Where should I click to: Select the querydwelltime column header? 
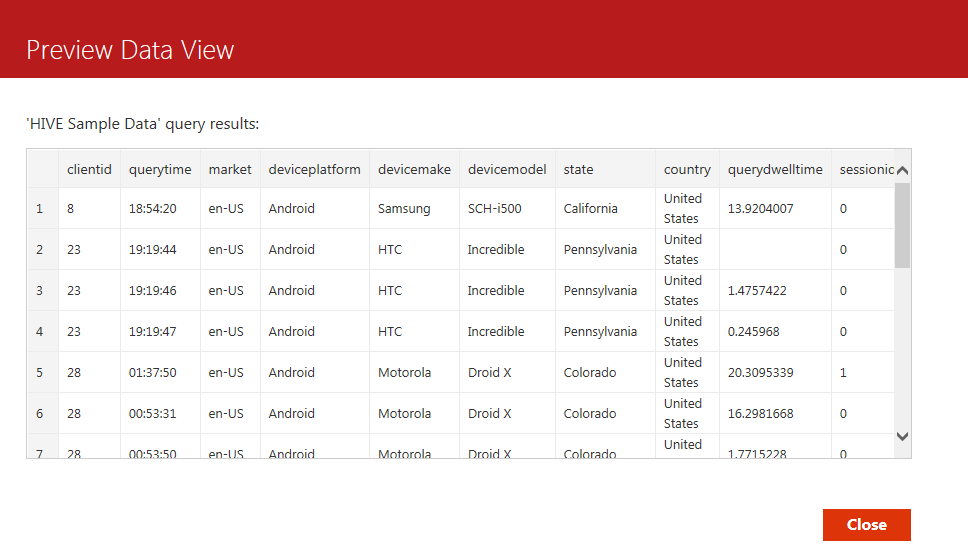(x=775, y=169)
